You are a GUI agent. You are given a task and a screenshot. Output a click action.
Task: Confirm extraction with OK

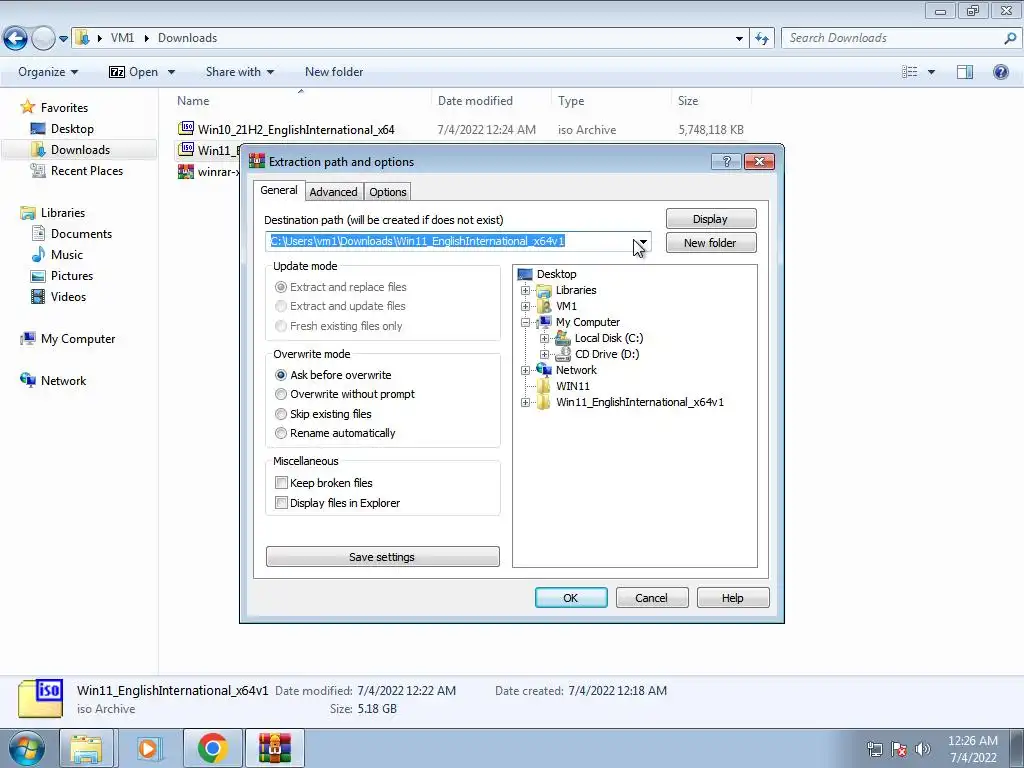click(x=571, y=598)
